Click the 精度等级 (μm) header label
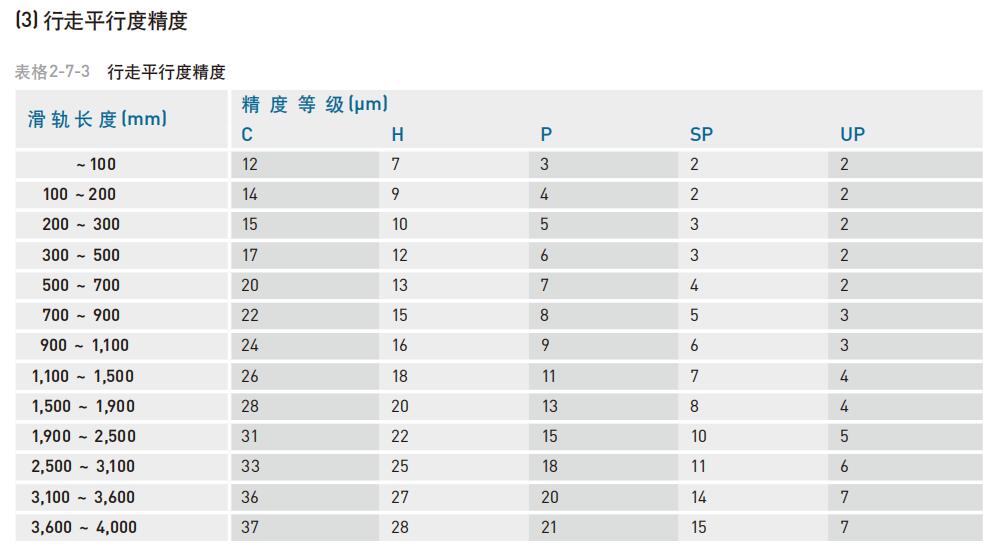The height and width of the screenshot is (546, 993). [x=314, y=104]
